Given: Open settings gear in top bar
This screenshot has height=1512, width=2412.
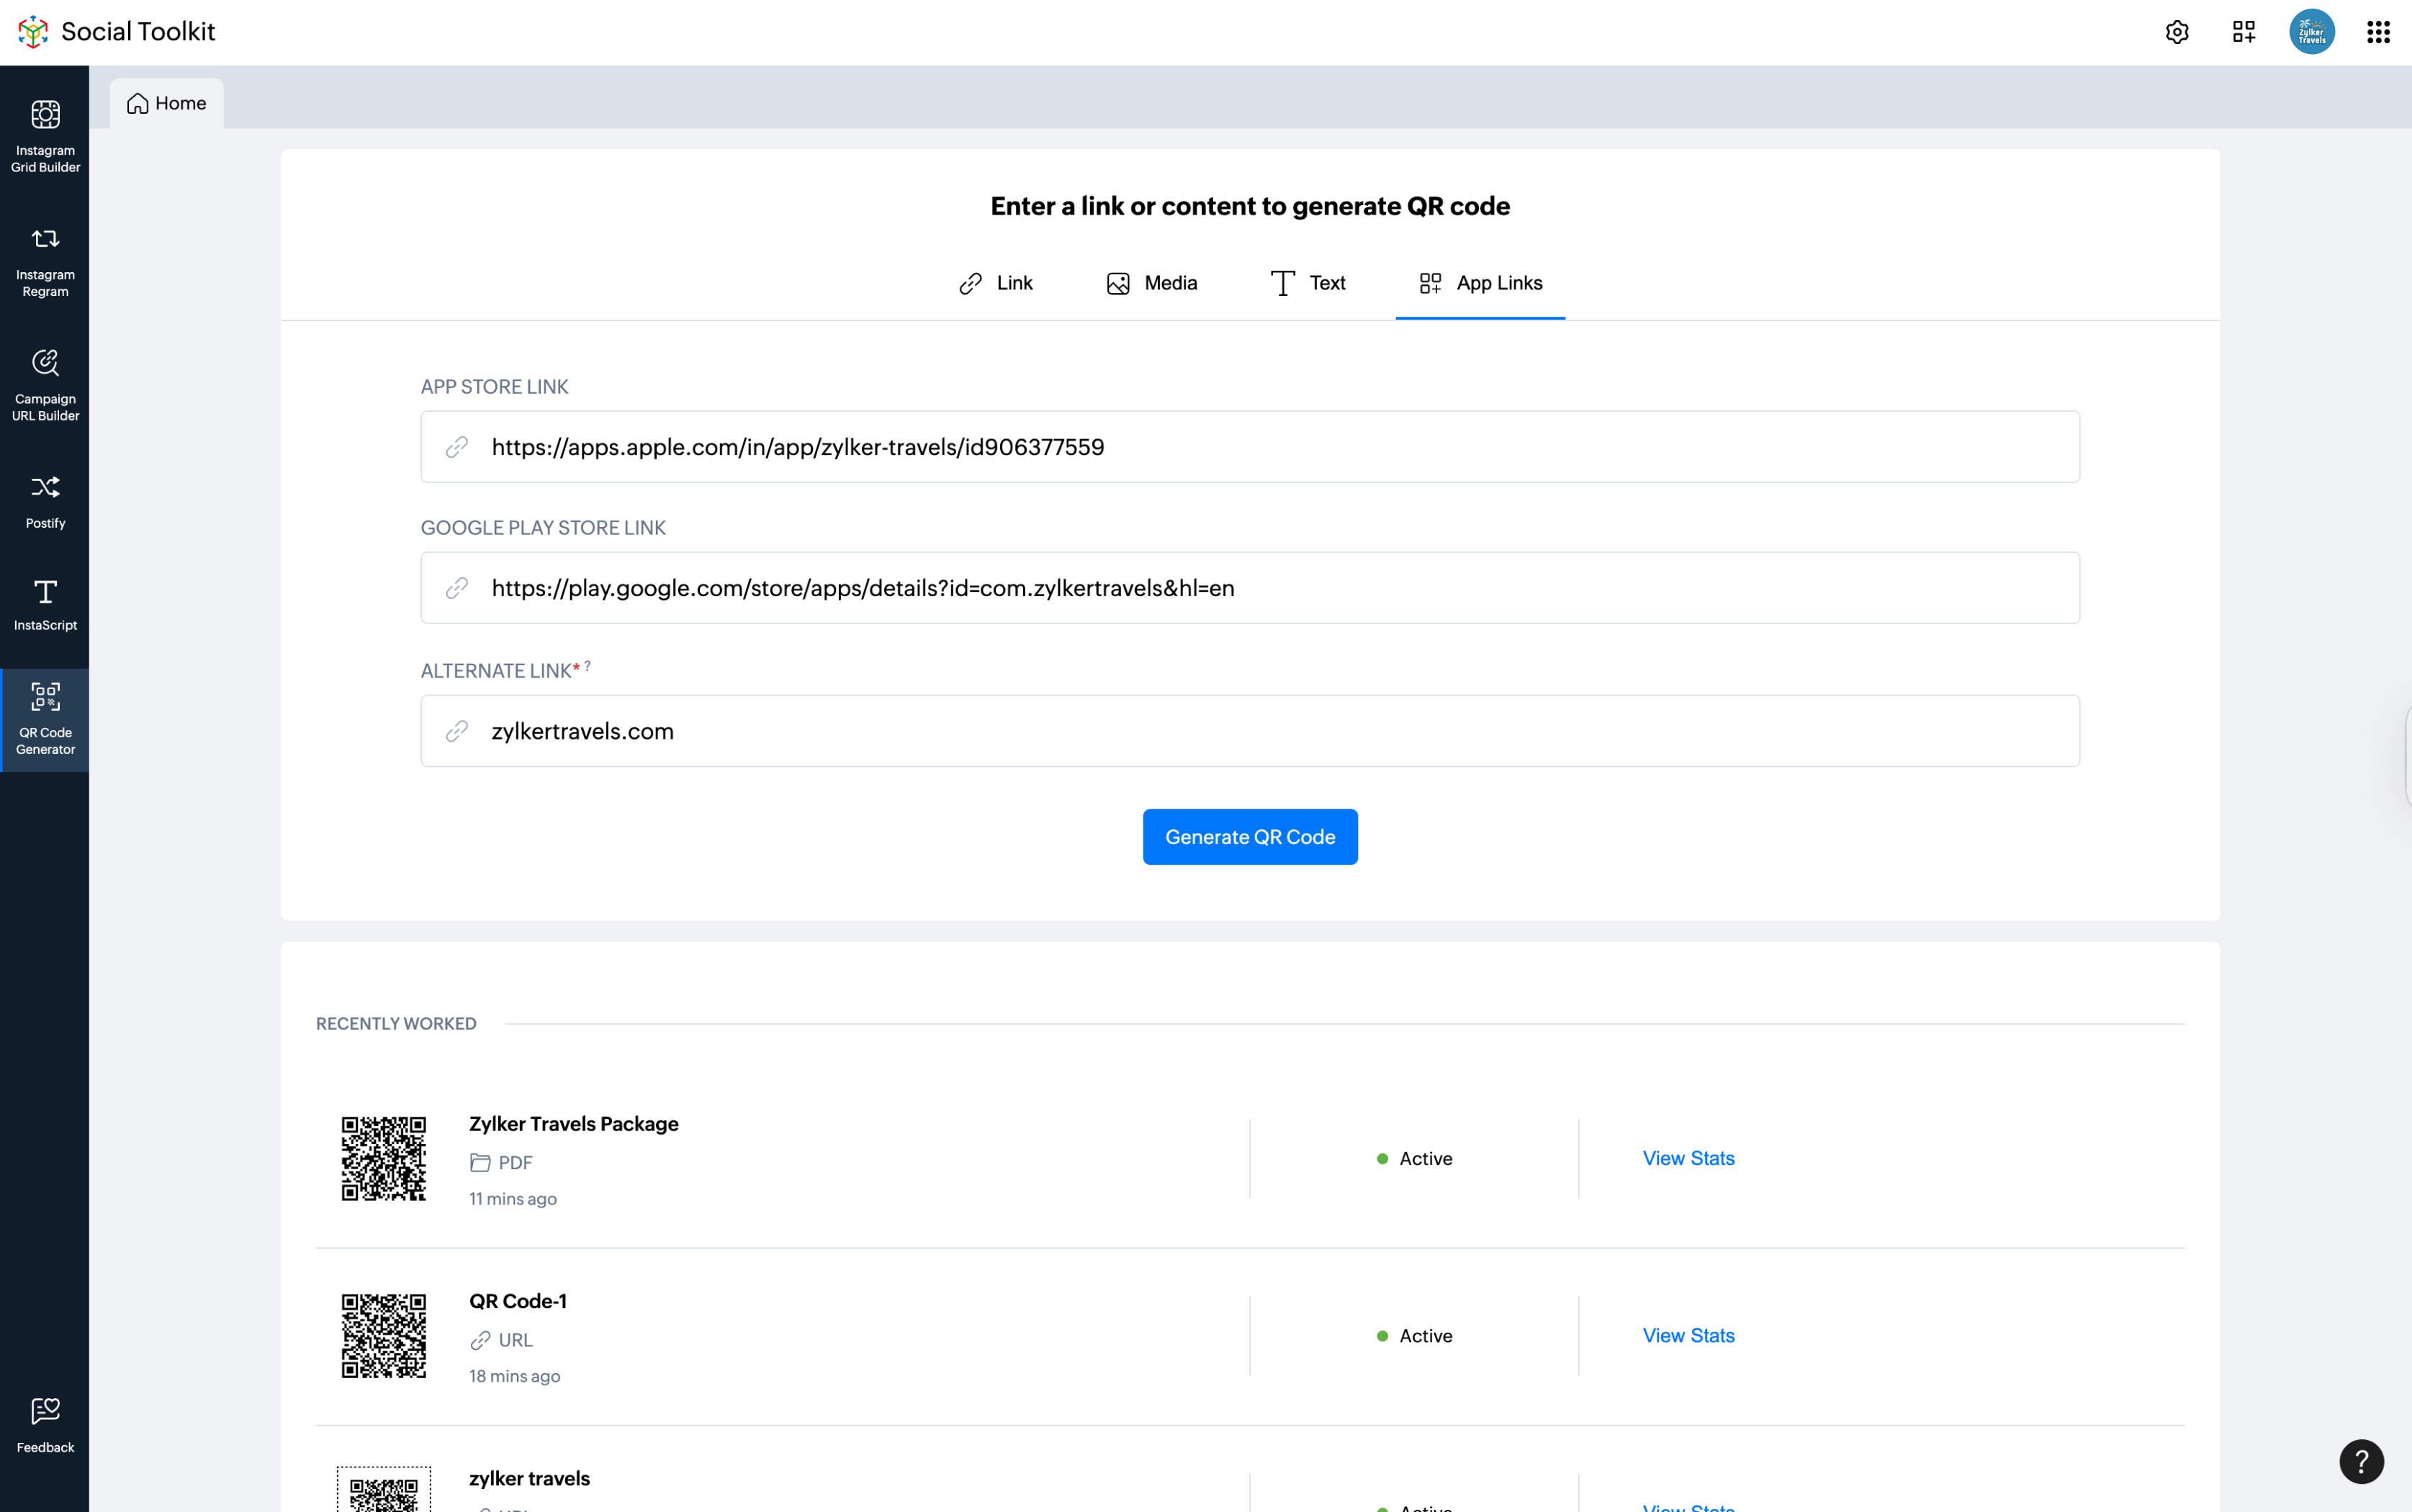Looking at the screenshot, I should 2177,32.
